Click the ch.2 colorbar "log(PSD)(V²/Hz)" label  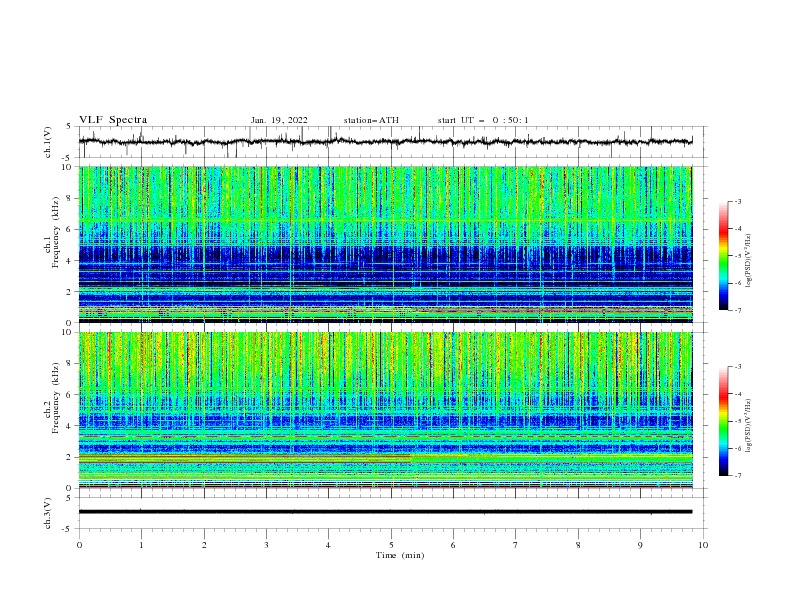coord(749,426)
